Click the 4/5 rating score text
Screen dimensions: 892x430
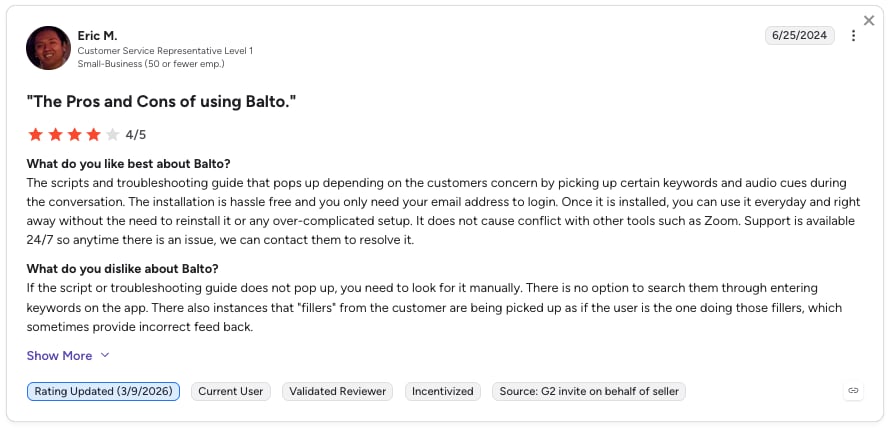point(136,135)
